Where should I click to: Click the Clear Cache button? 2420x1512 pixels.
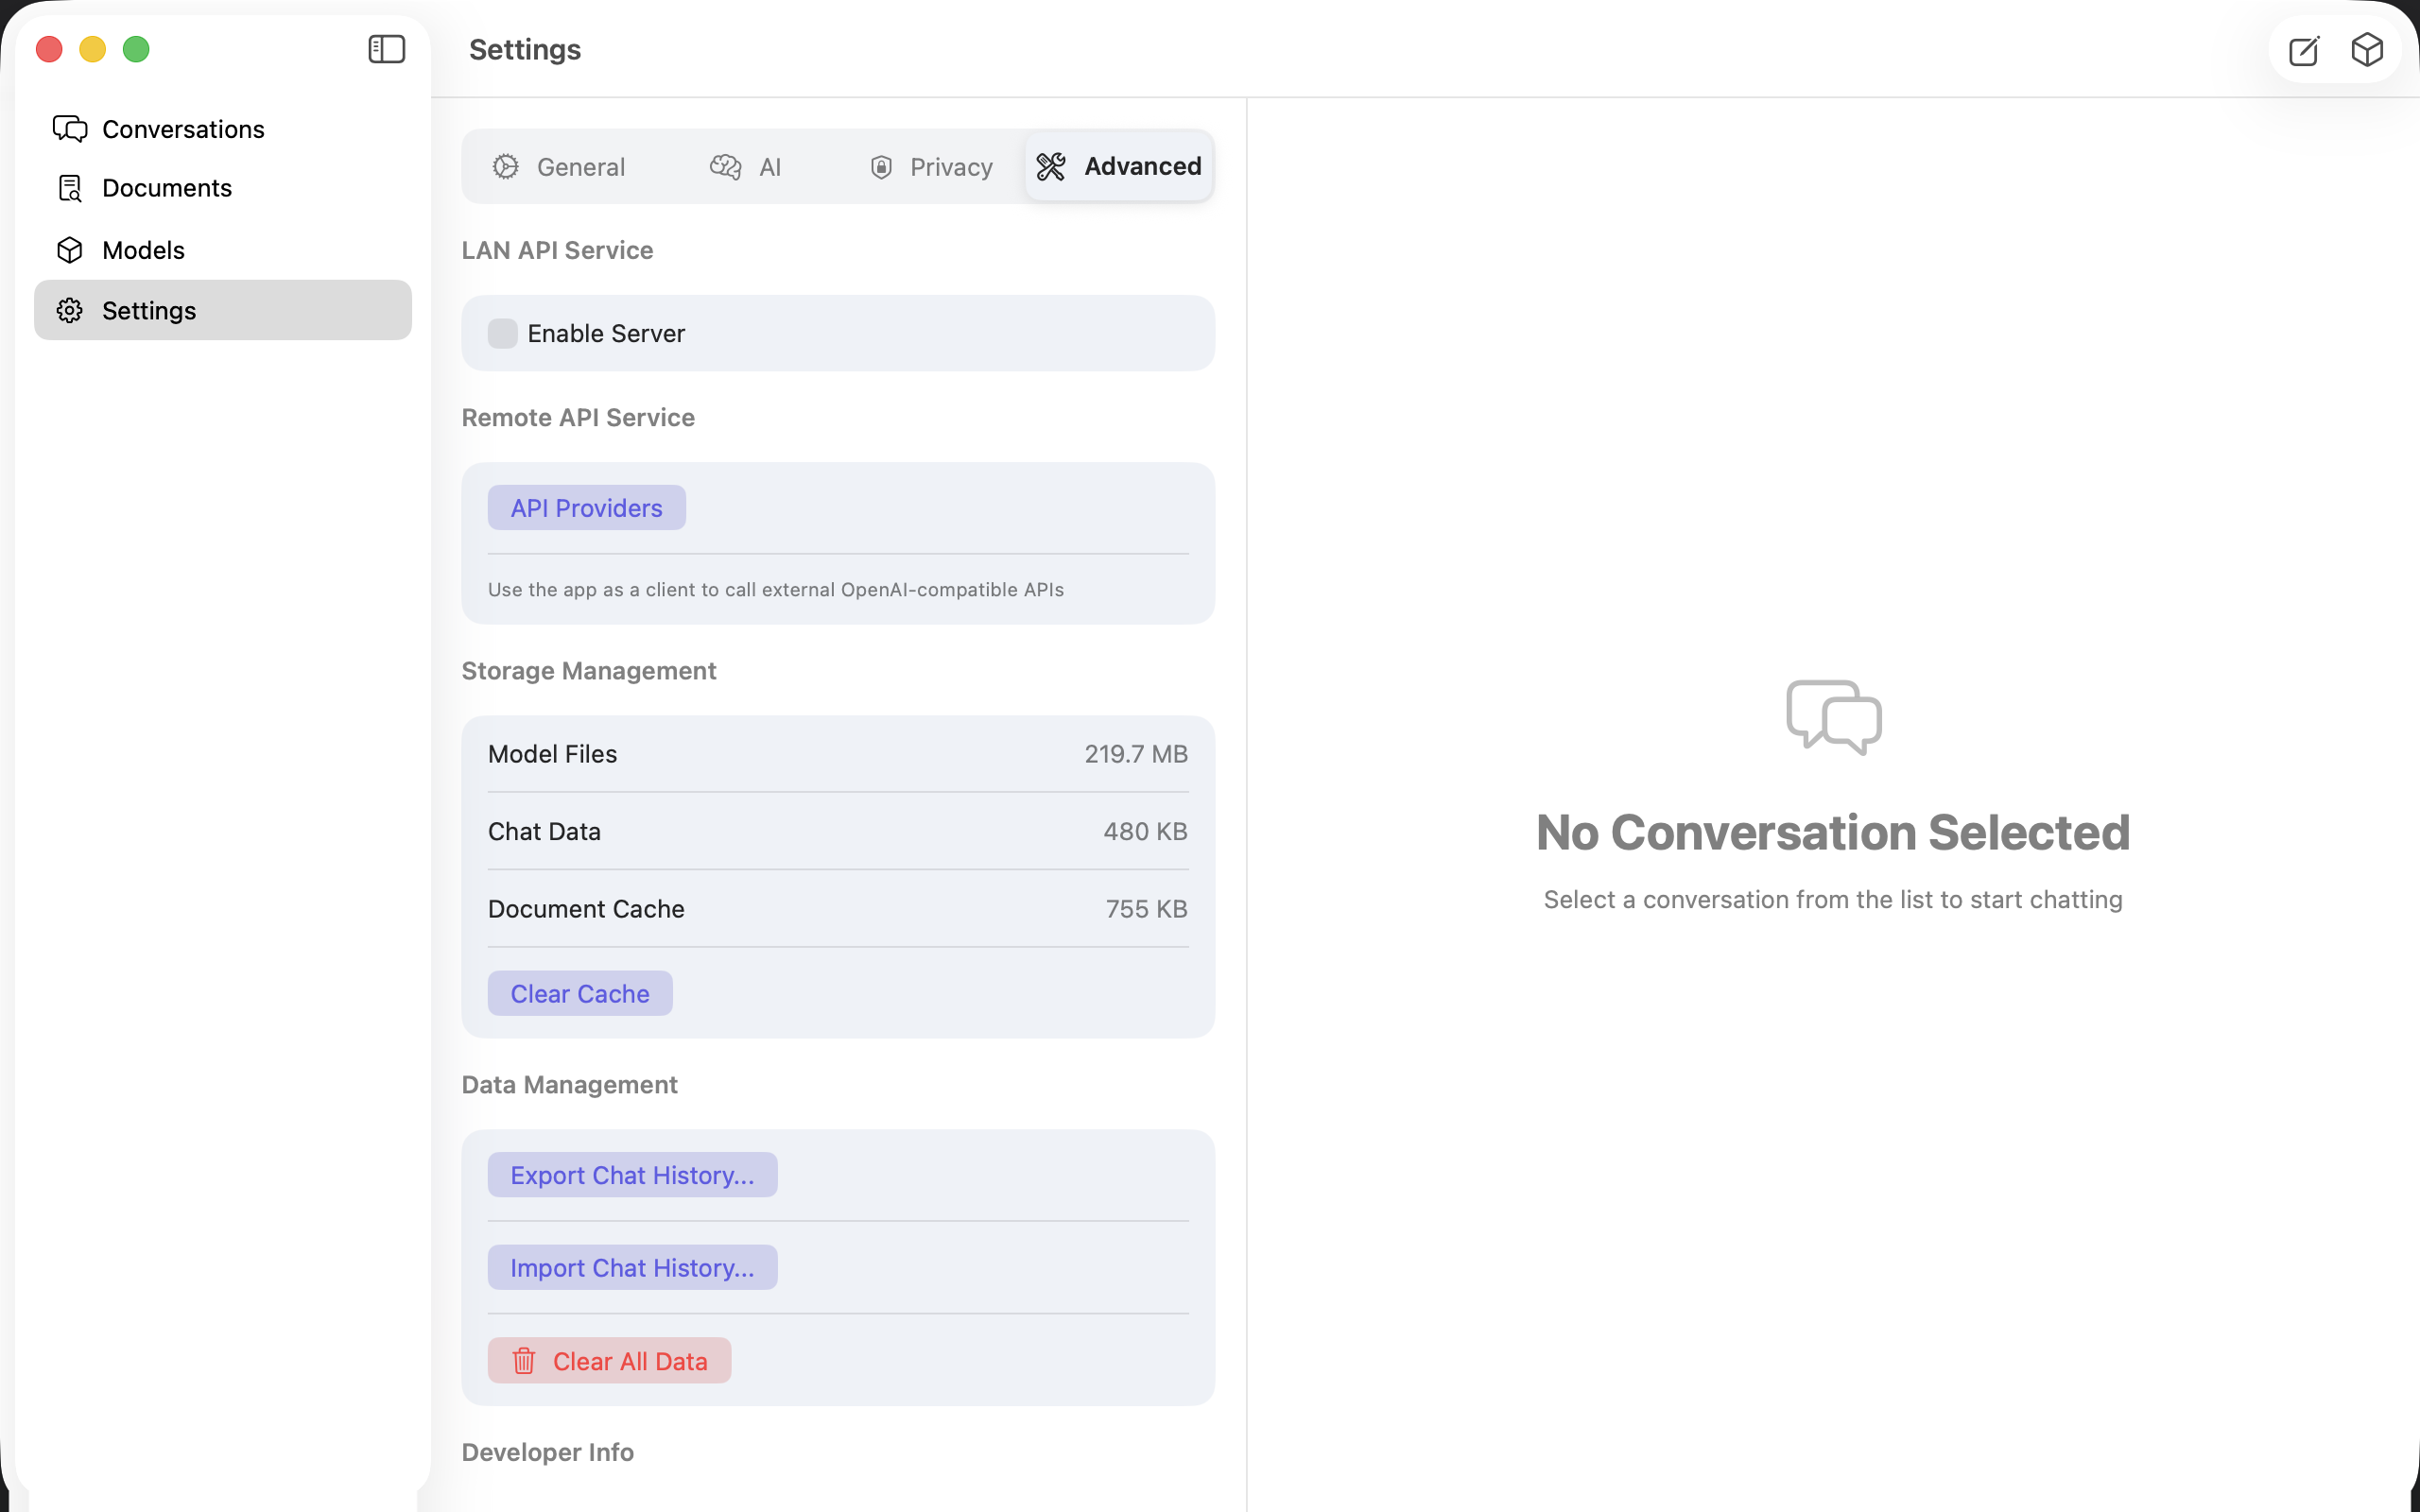[x=580, y=993]
